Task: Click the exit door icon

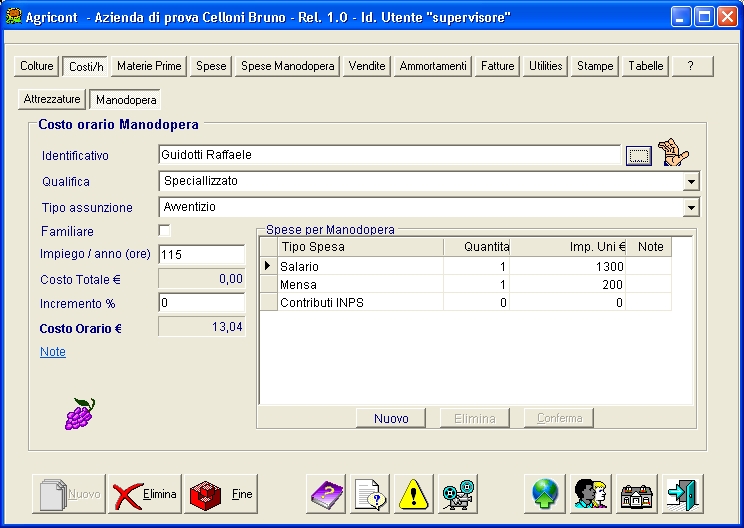Action: point(683,494)
